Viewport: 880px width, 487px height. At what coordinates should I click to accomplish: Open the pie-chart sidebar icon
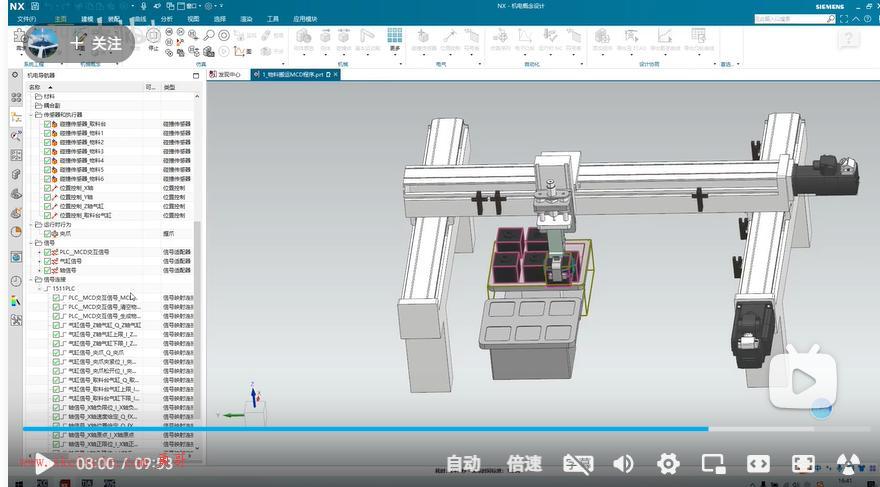click(x=16, y=232)
